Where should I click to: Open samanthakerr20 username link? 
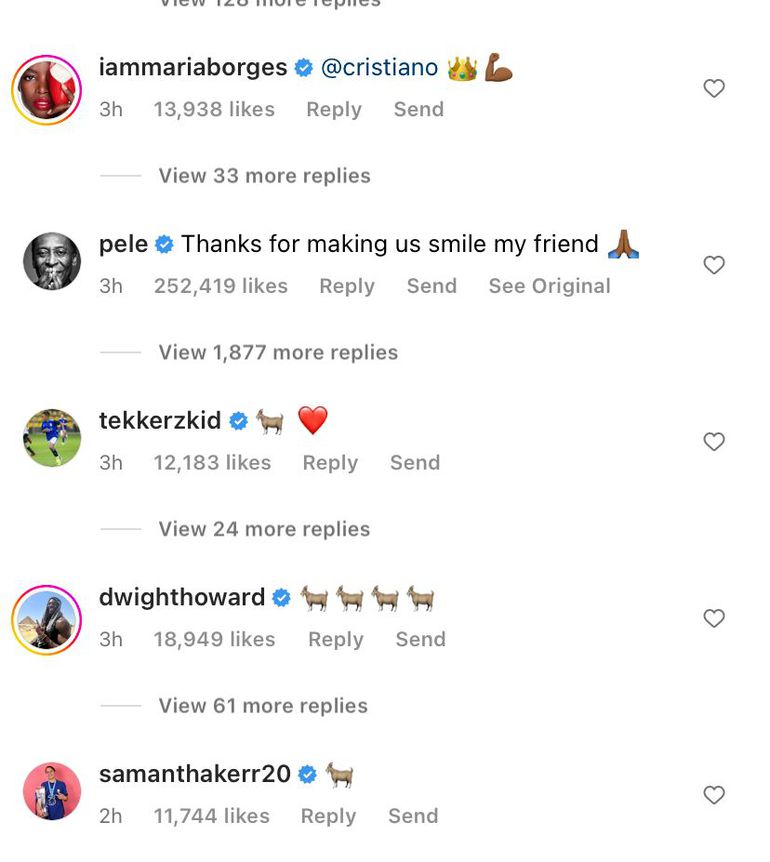click(x=195, y=774)
